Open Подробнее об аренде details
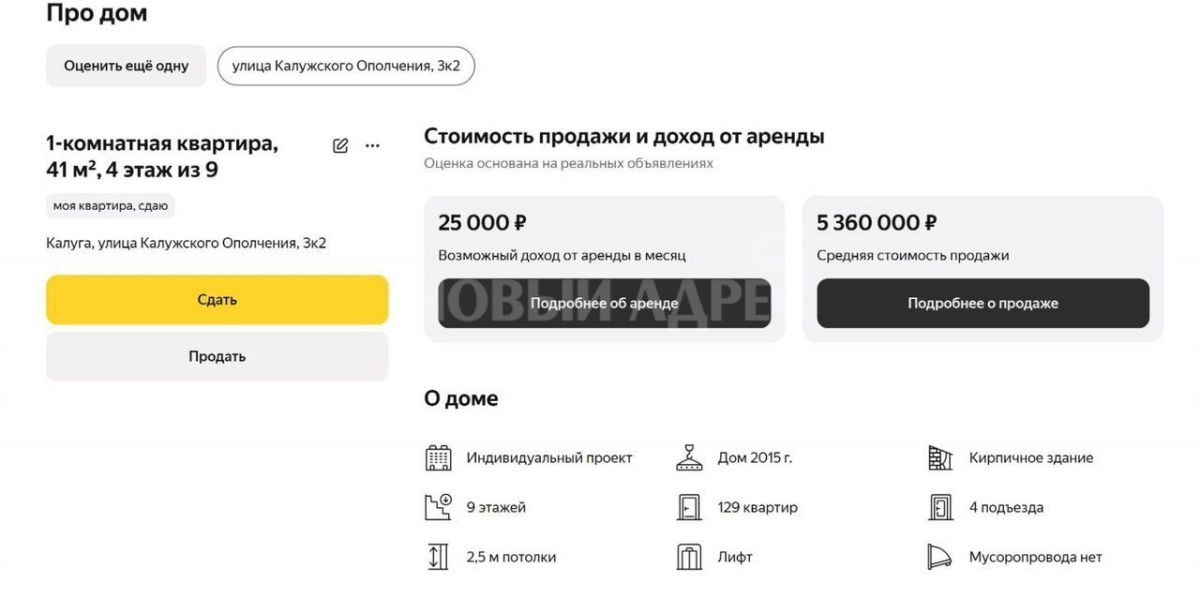Image resolution: width=1200 pixels, height=598 pixels. [x=604, y=303]
